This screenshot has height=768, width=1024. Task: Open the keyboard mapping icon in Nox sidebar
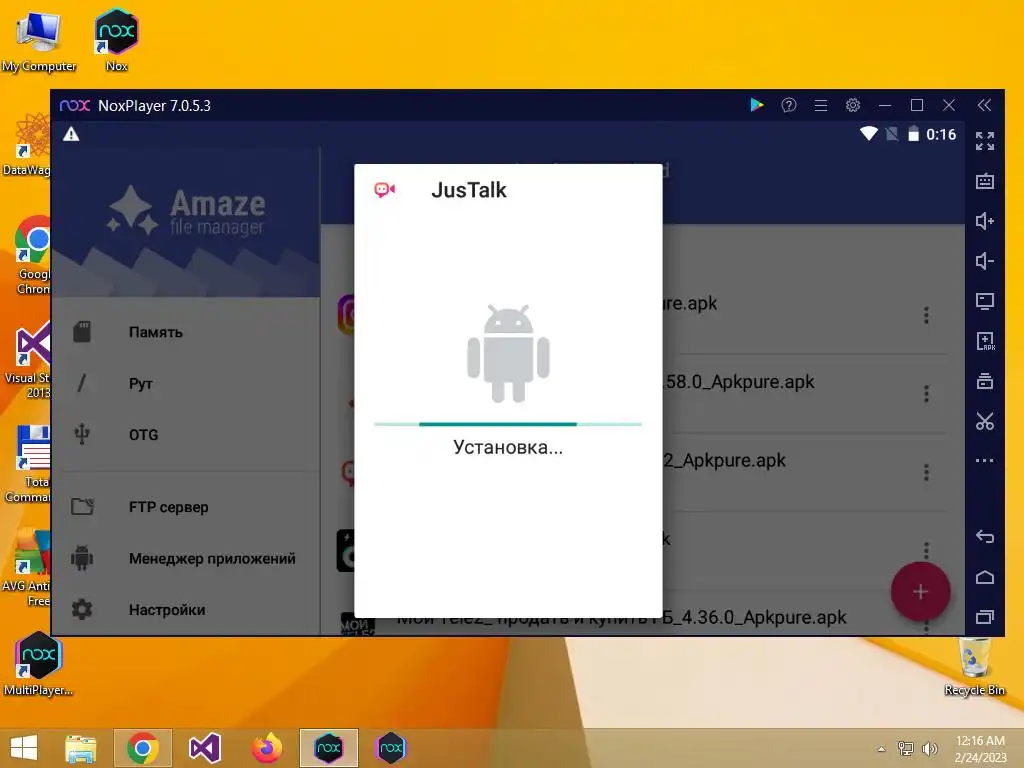point(985,181)
